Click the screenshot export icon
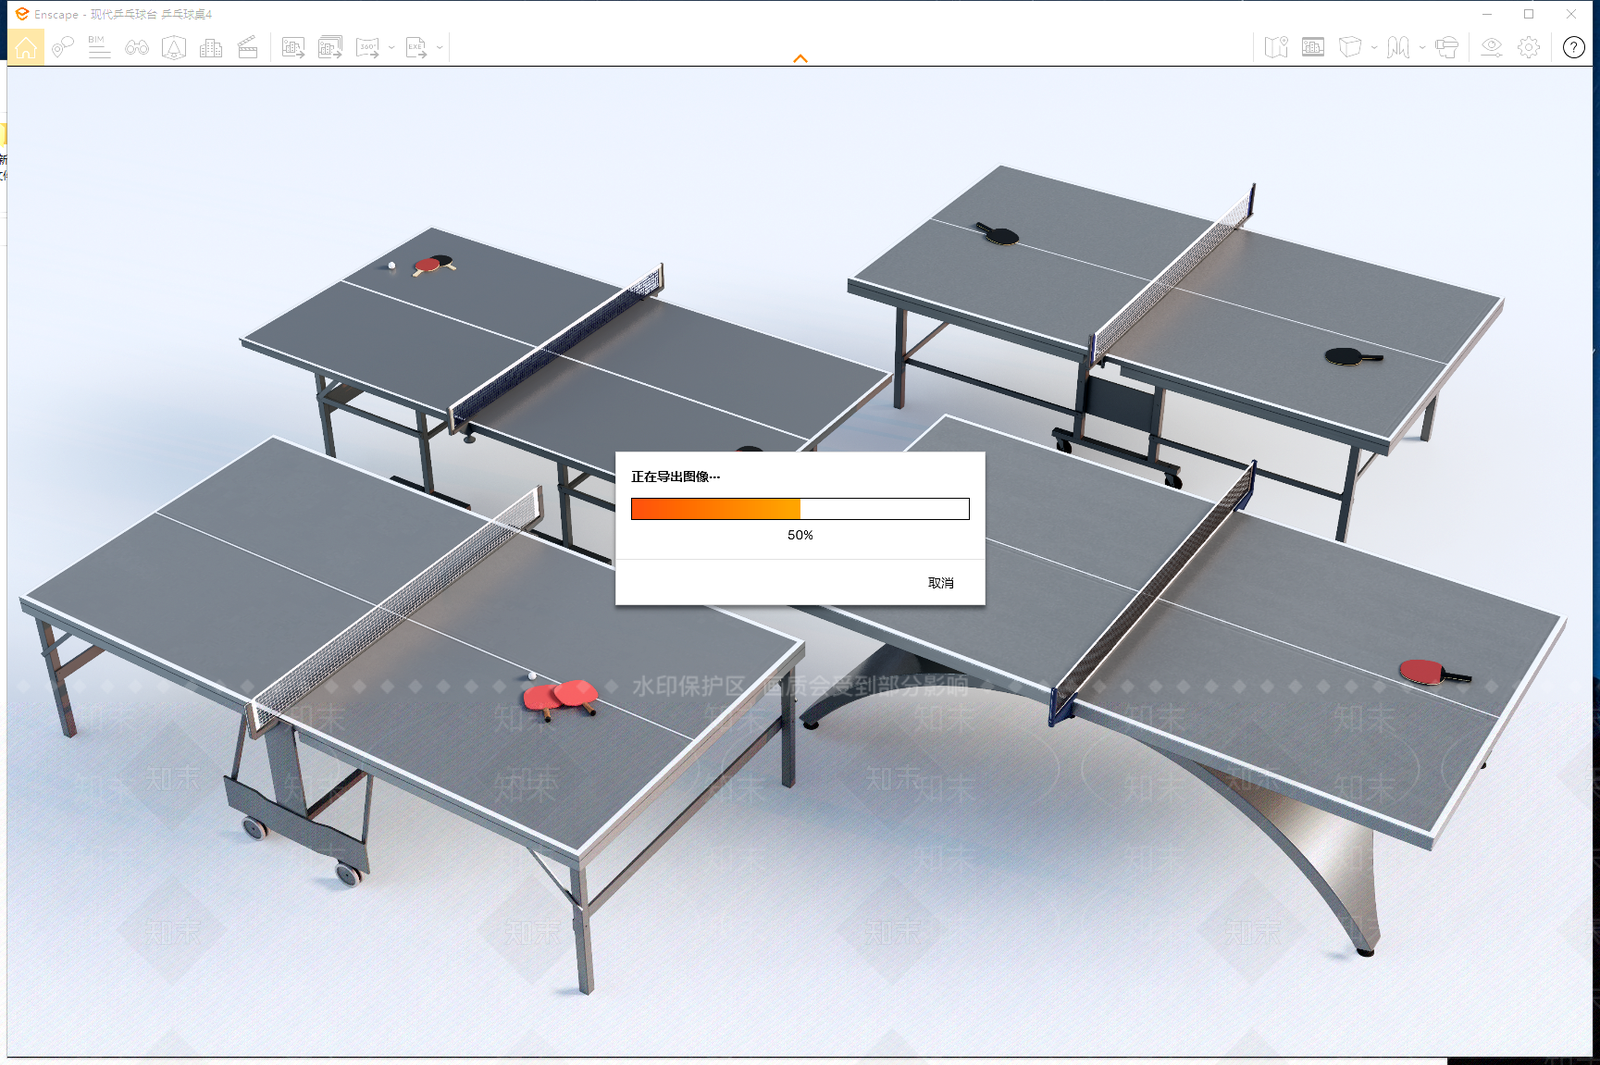 point(293,47)
